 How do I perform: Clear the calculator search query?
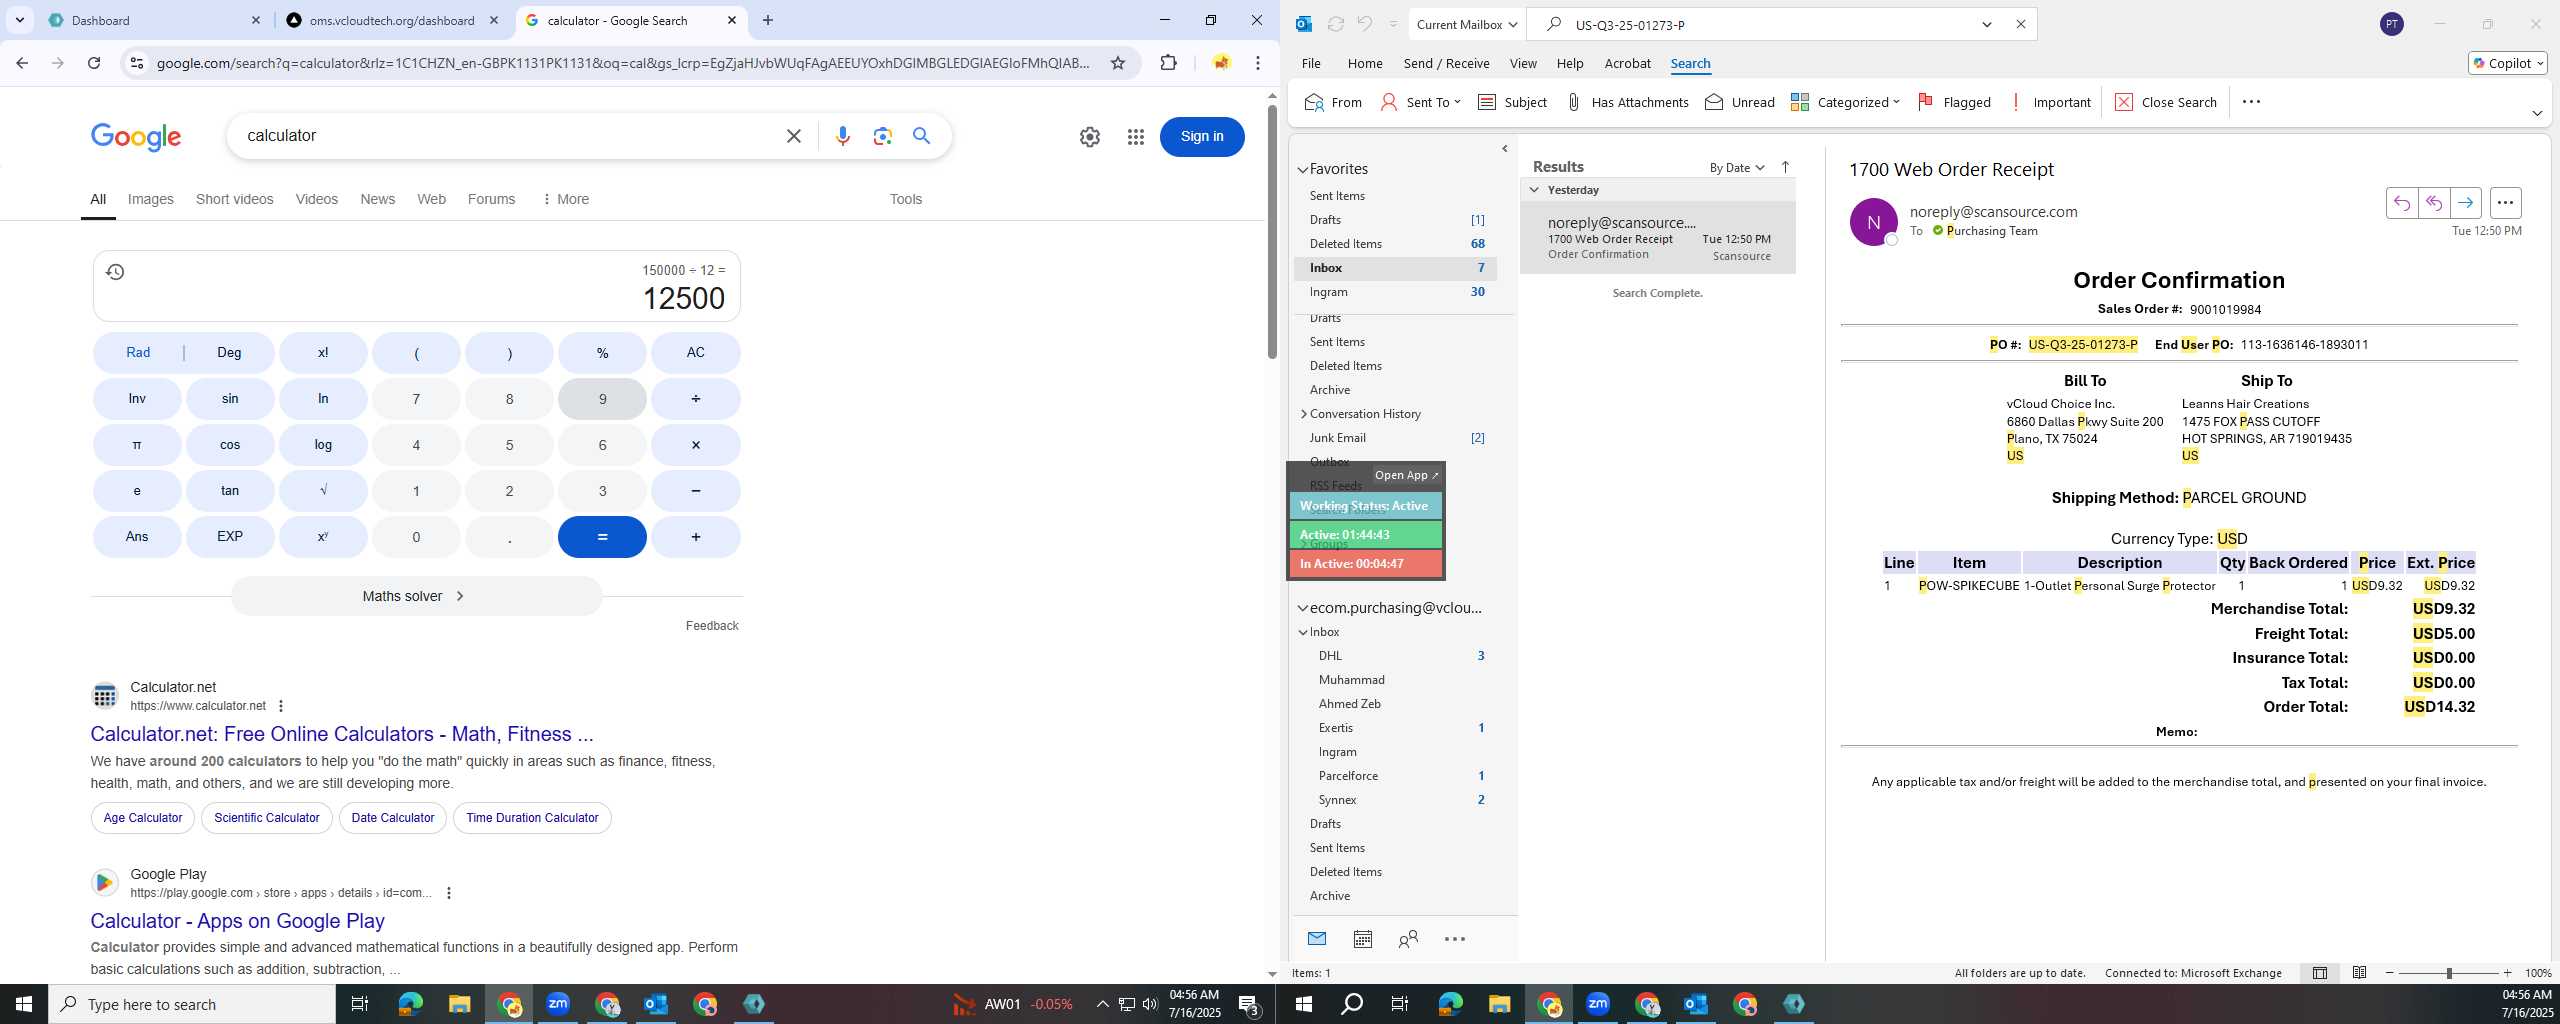coord(794,136)
